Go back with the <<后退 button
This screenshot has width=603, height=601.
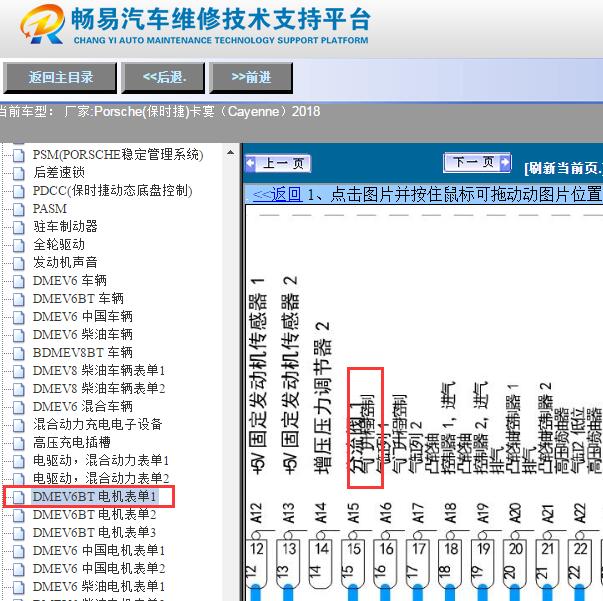(163, 78)
